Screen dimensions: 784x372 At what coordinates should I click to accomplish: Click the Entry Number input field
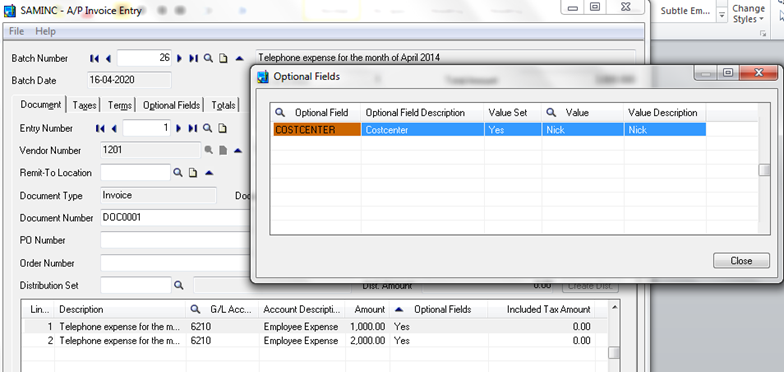pos(146,128)
